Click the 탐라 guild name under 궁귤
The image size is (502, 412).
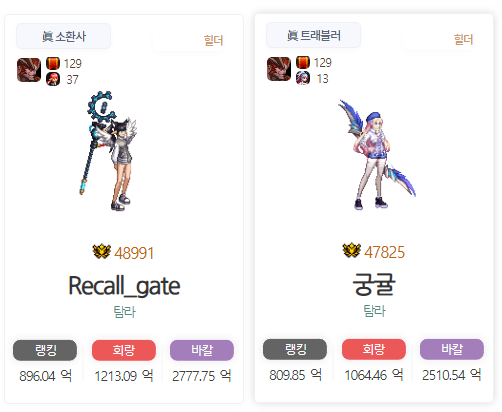(374, 311)
